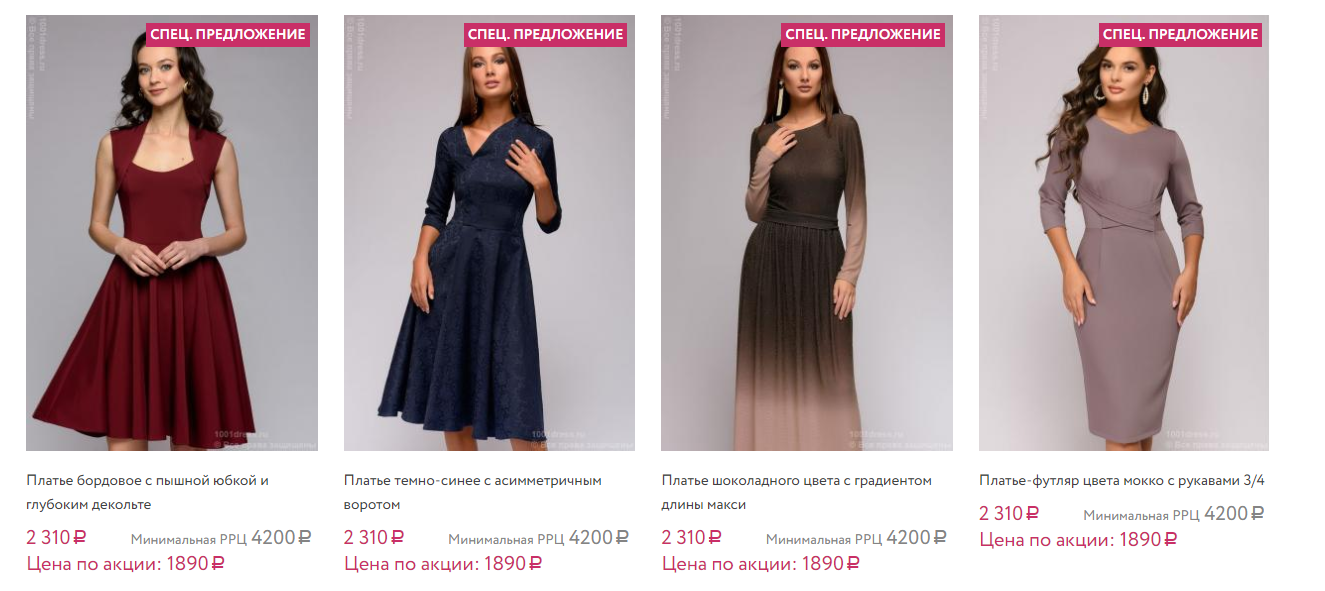Click Цена по акции under the burgundy dress
The width and height of the screenshot is (1325, 591).
125,564
